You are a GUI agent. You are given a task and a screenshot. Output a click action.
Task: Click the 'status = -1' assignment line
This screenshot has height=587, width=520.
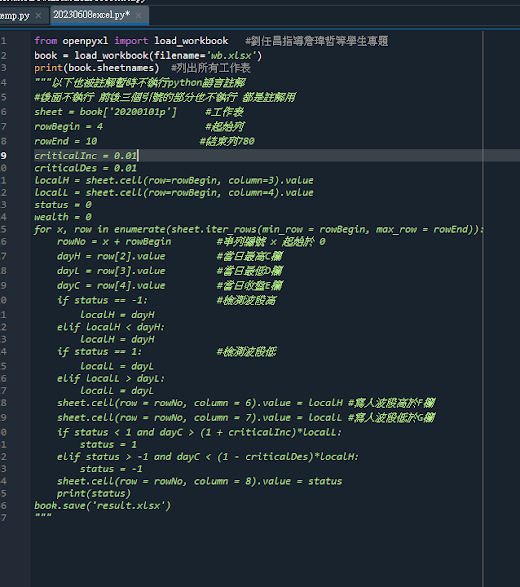pos(111,469)
